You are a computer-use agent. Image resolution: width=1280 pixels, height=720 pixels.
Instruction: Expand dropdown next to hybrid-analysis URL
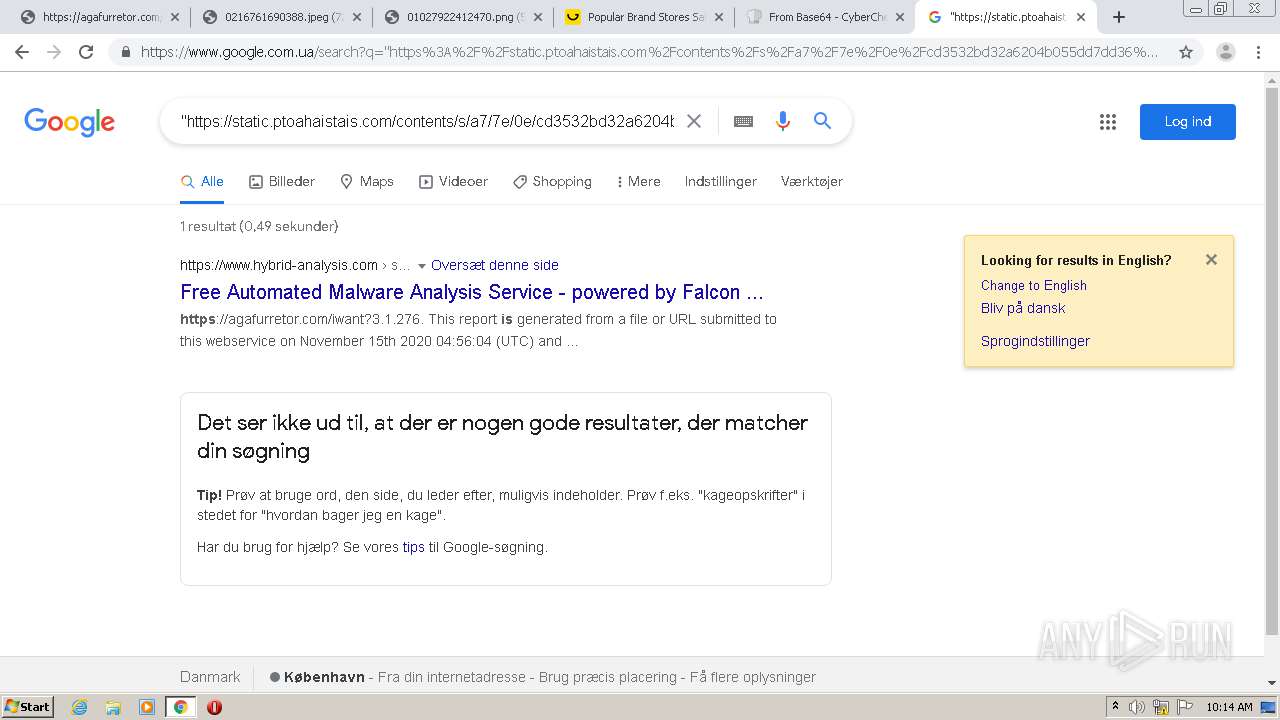tap(422, 266)
